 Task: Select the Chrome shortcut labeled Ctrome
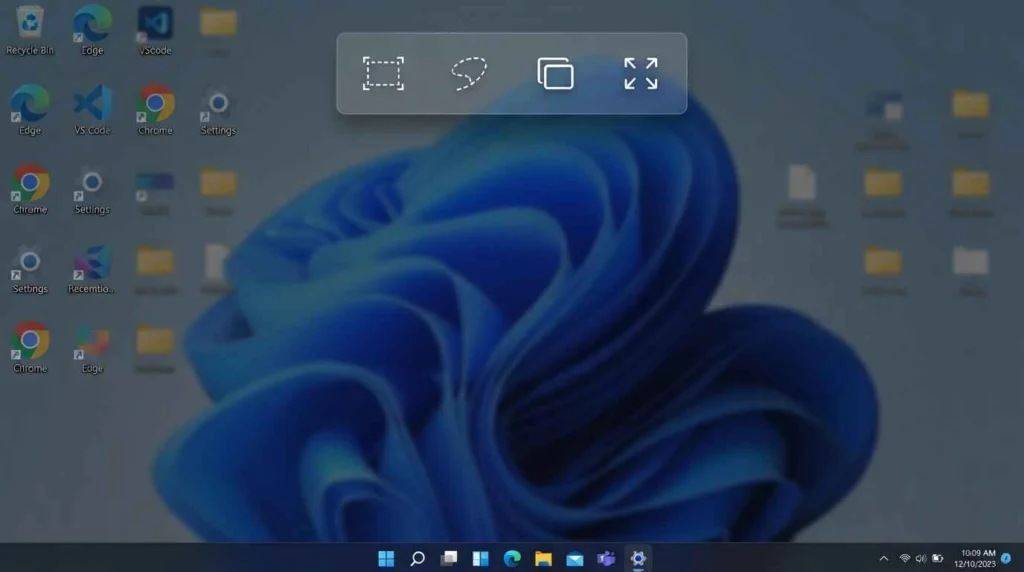pos(29,349)
